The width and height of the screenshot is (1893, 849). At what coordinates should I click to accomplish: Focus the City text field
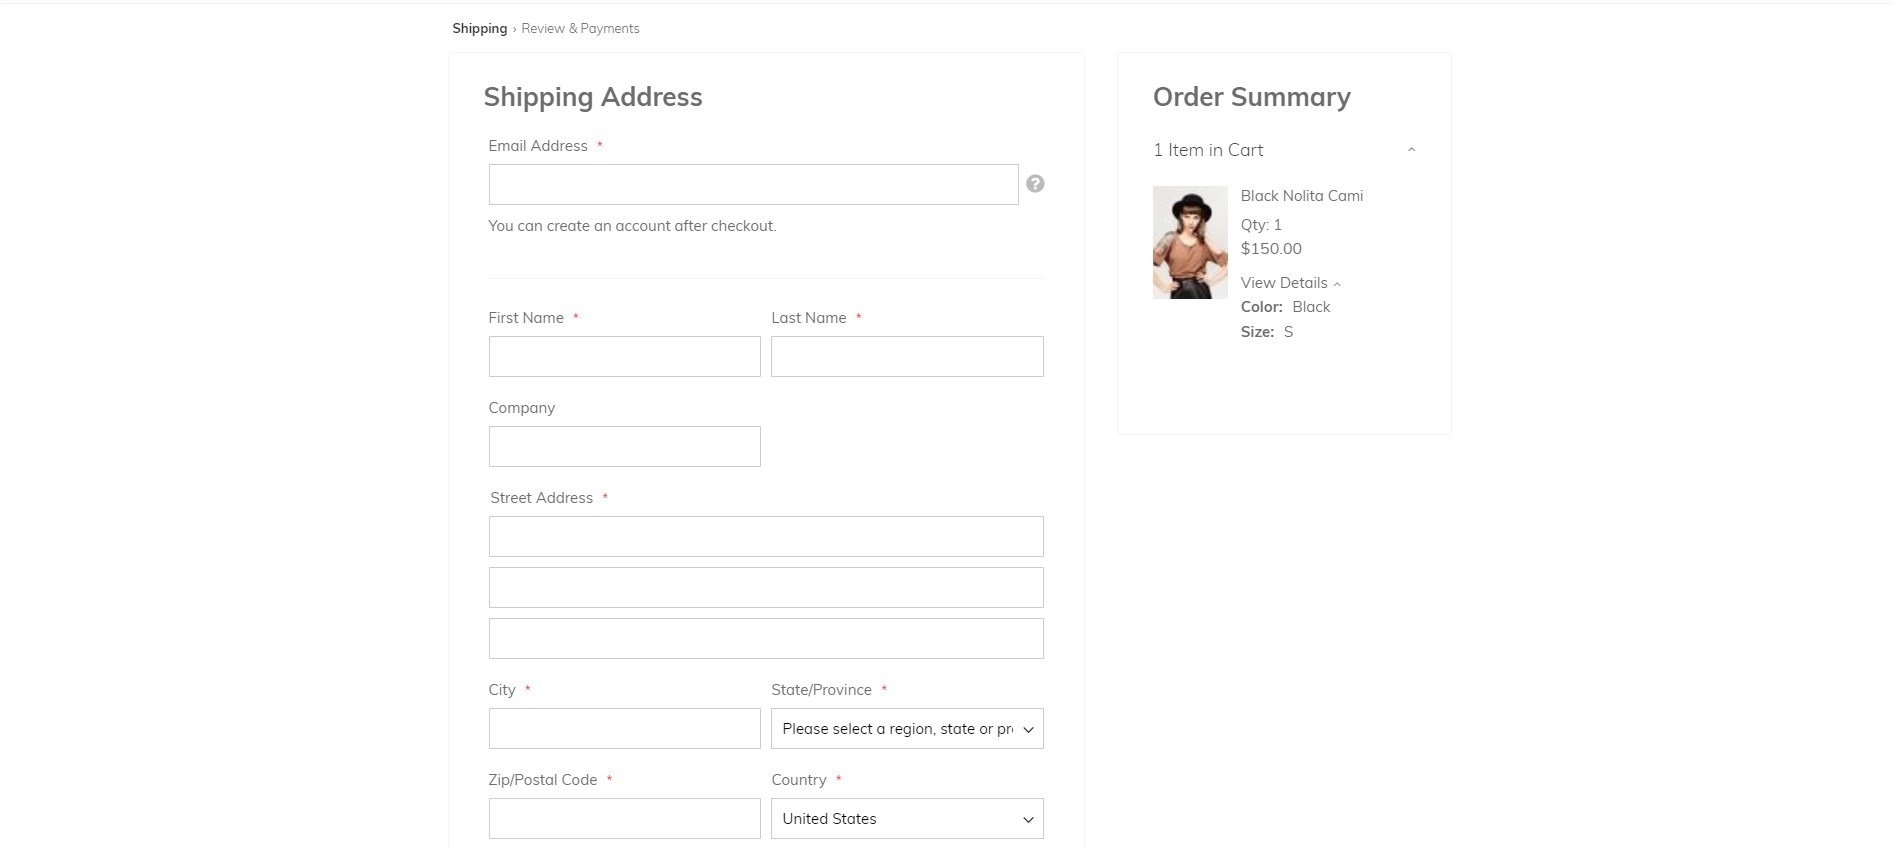coord(624,729)
